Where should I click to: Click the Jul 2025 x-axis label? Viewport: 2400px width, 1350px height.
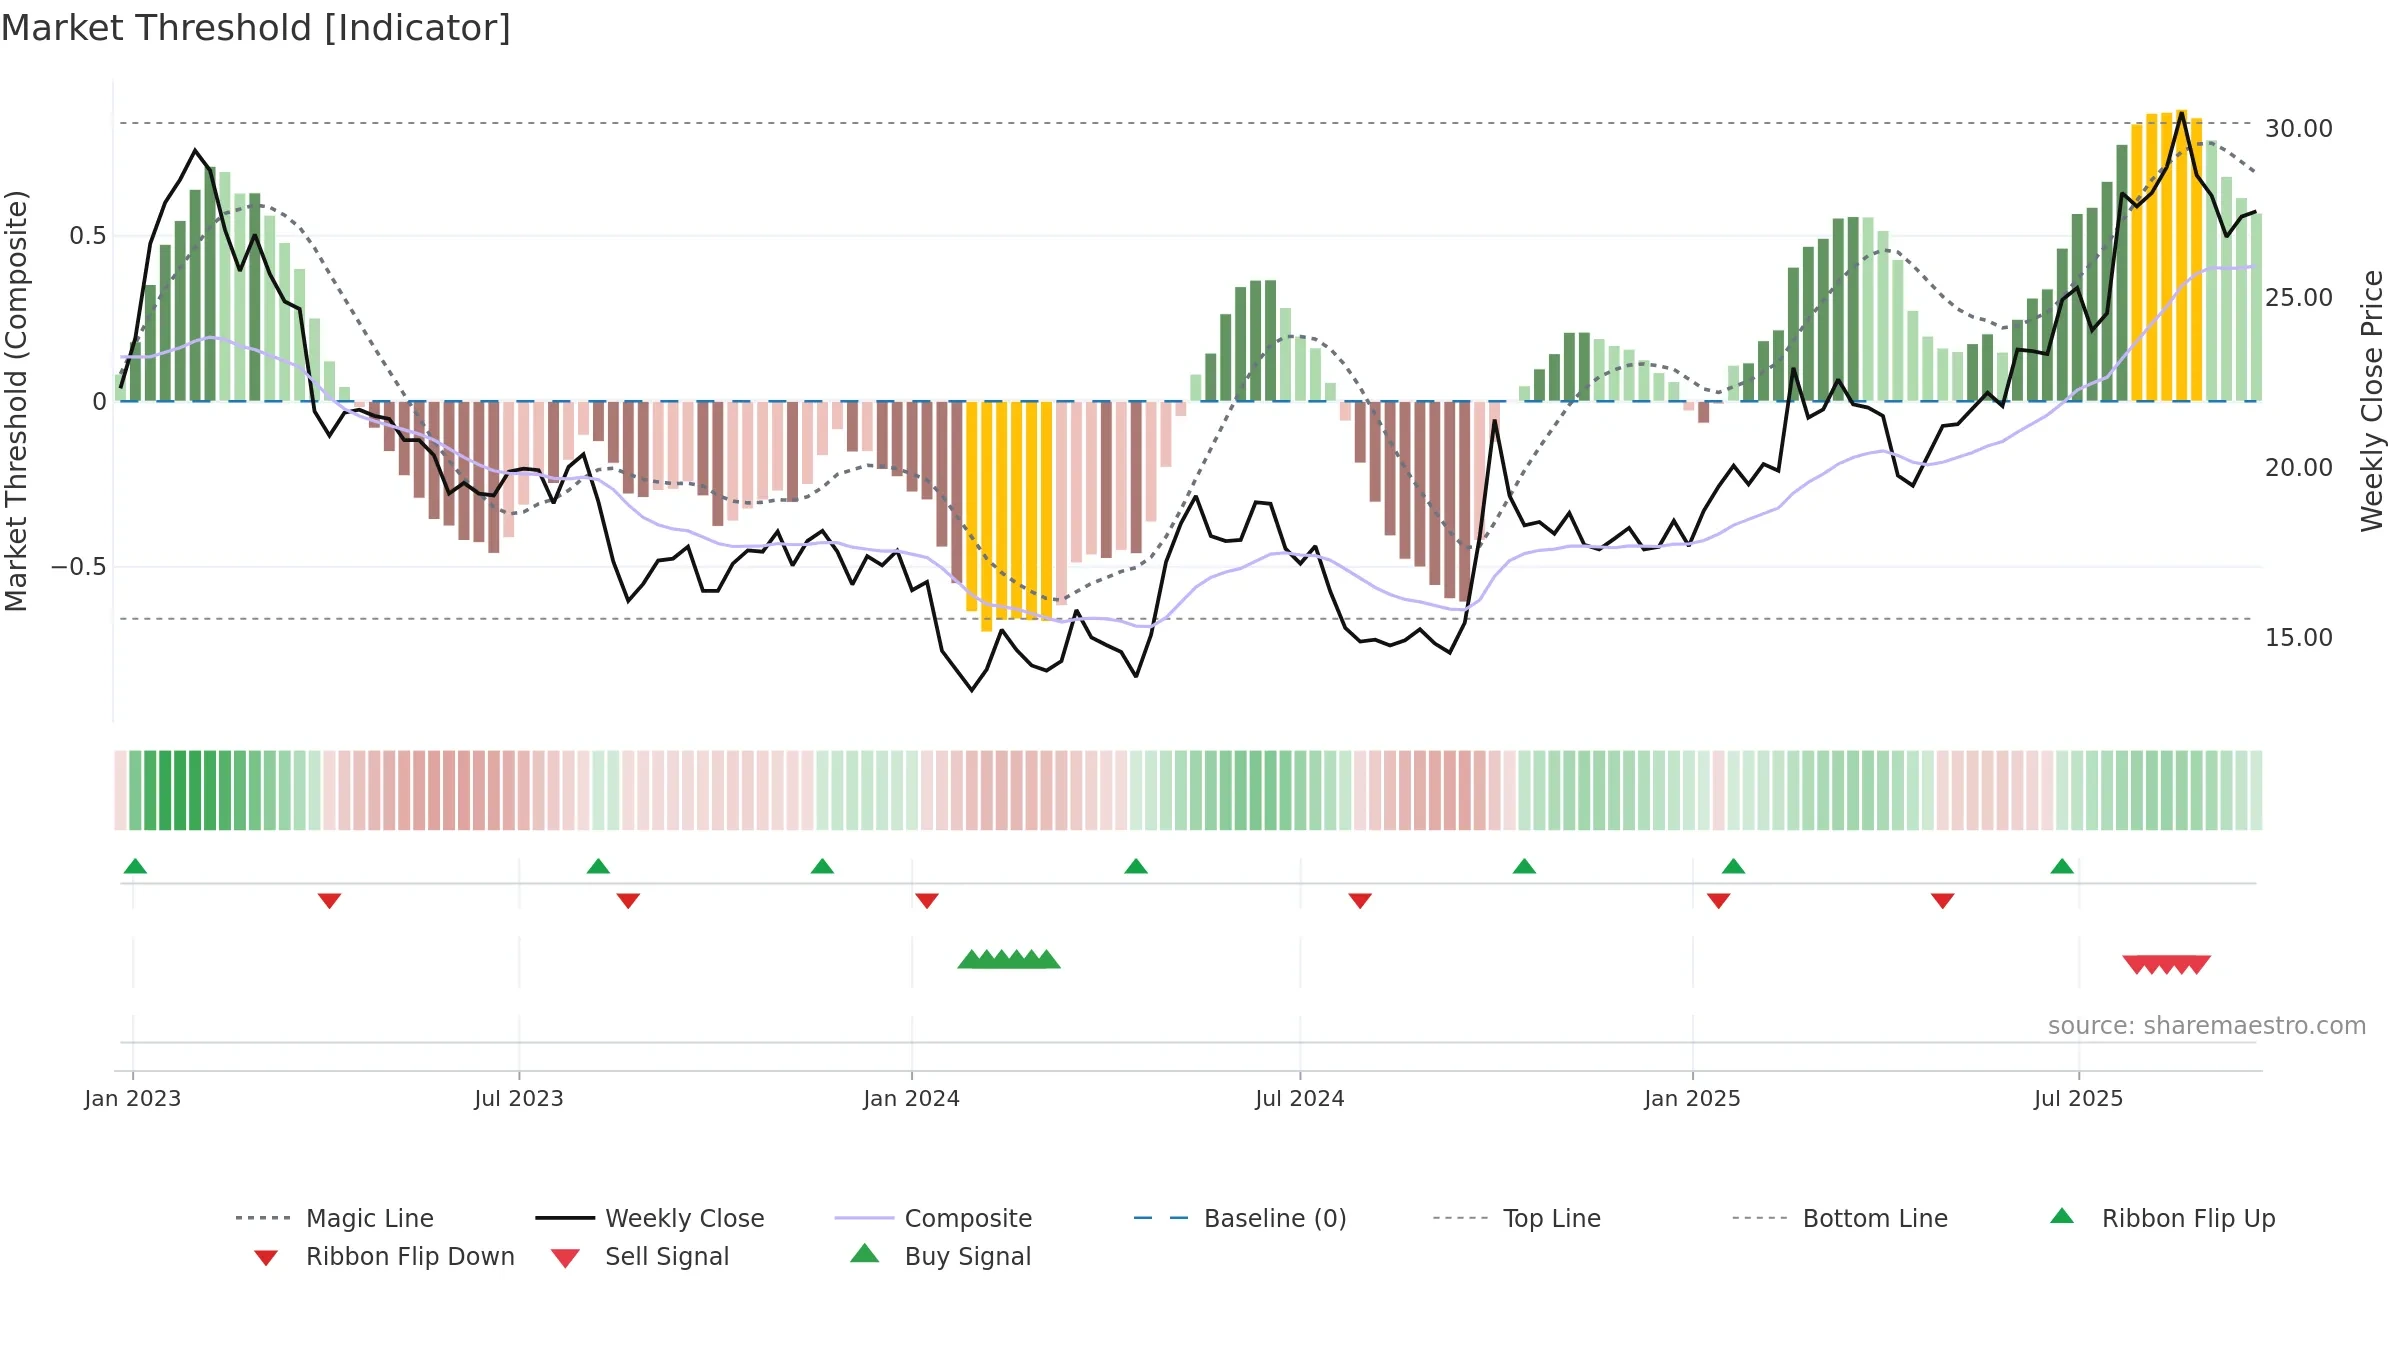pyautogui.click(x=2079, y=1099)
